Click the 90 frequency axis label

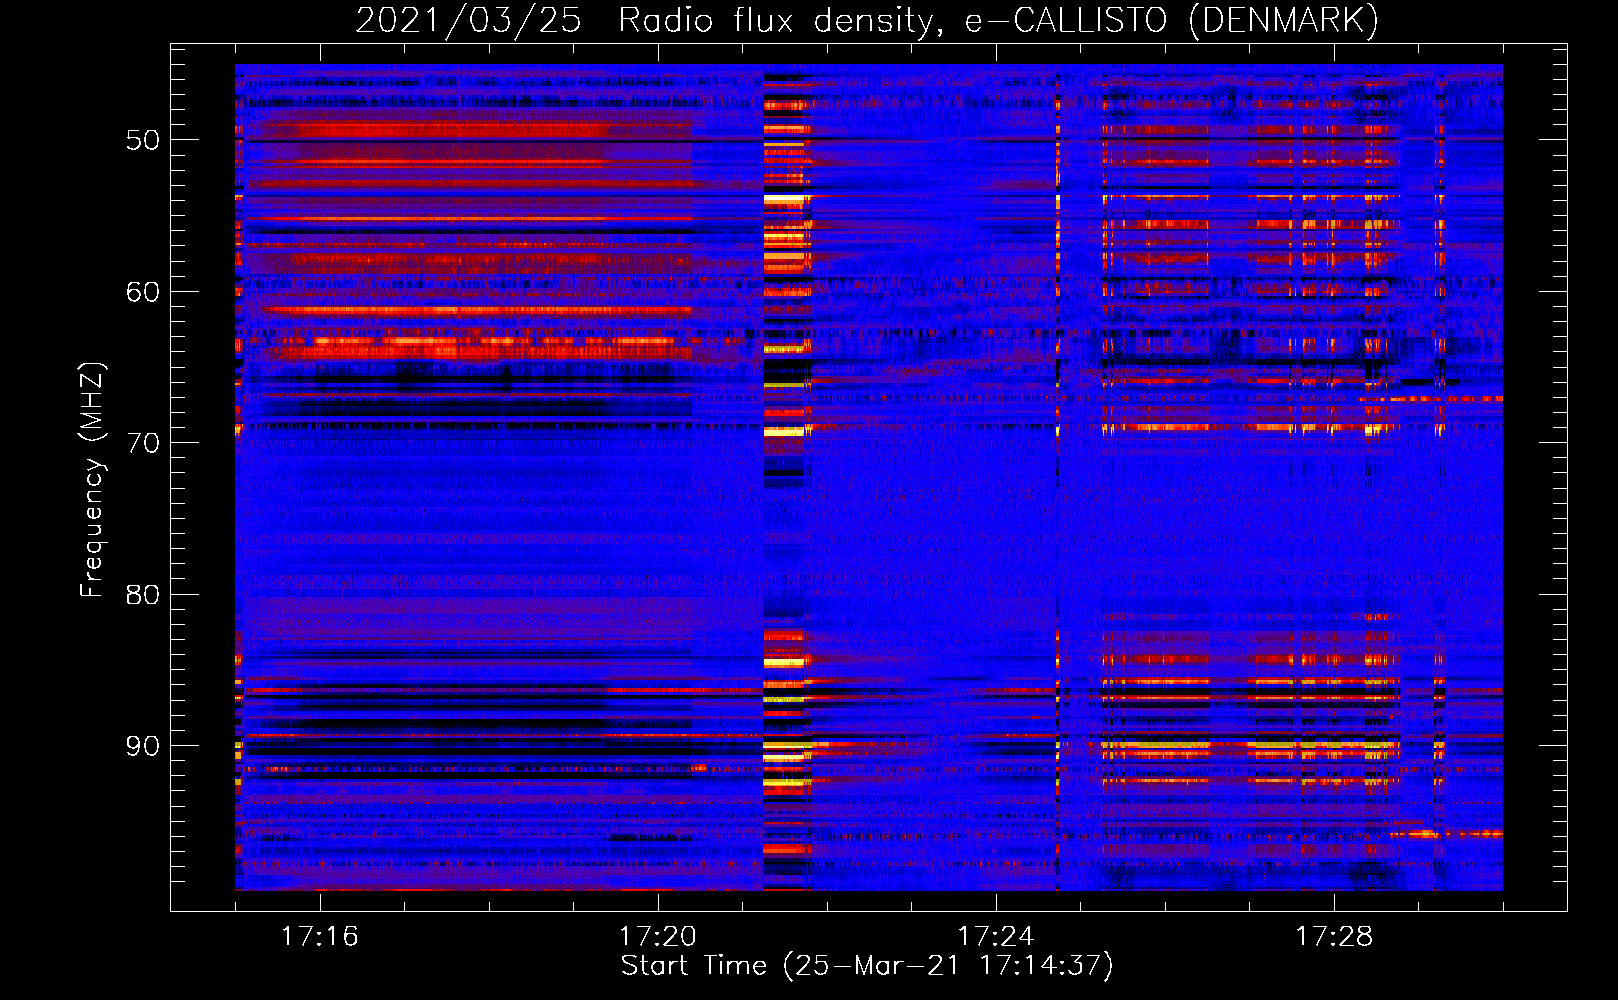coord(143,746)
